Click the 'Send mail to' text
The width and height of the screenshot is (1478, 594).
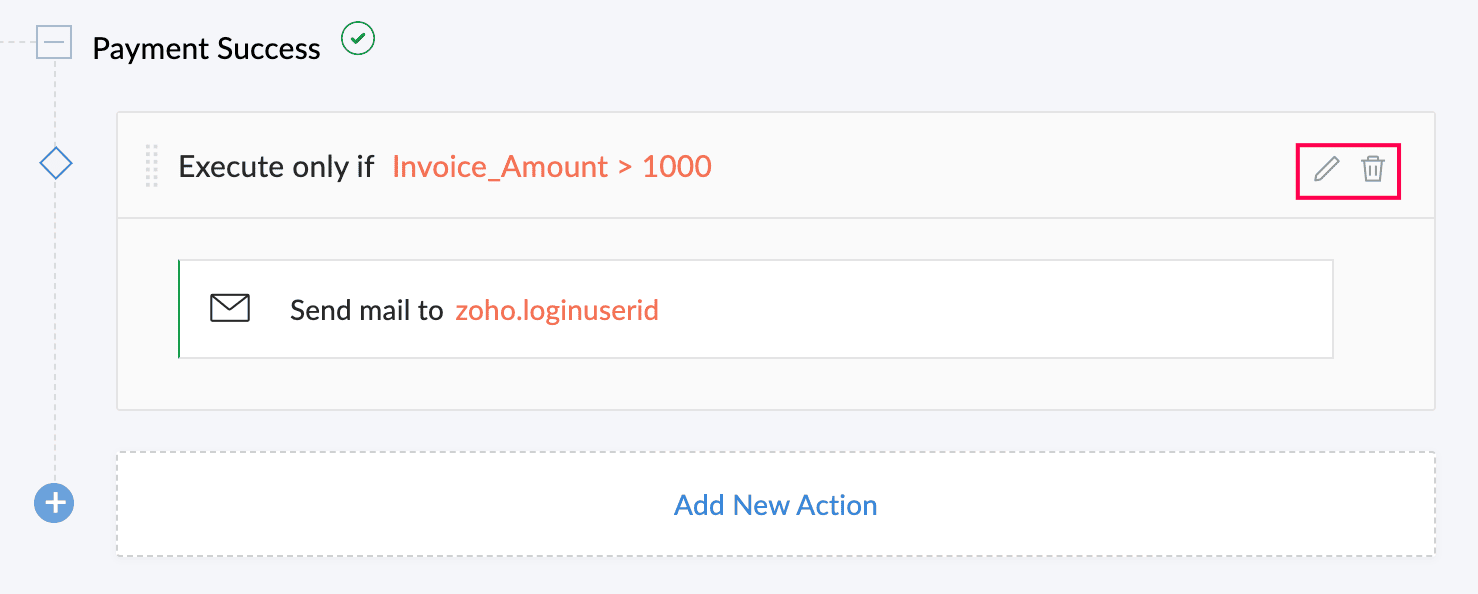coord(366,310)
